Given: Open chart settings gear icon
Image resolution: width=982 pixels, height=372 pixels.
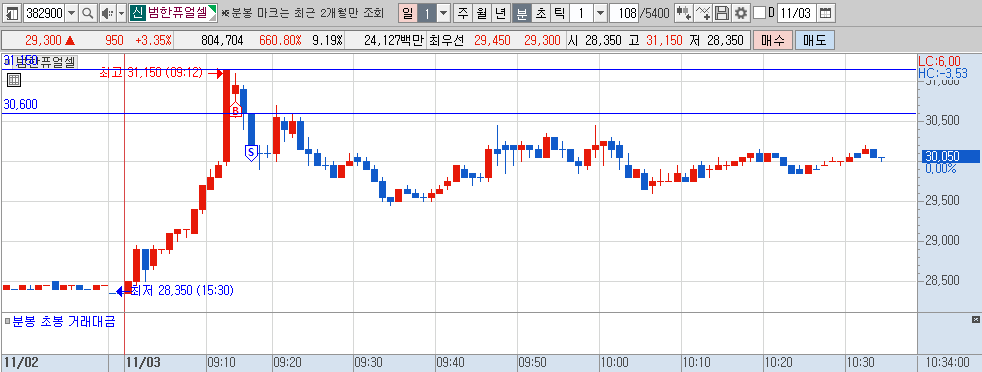Looking at the screenshot, I should (741, 13).
